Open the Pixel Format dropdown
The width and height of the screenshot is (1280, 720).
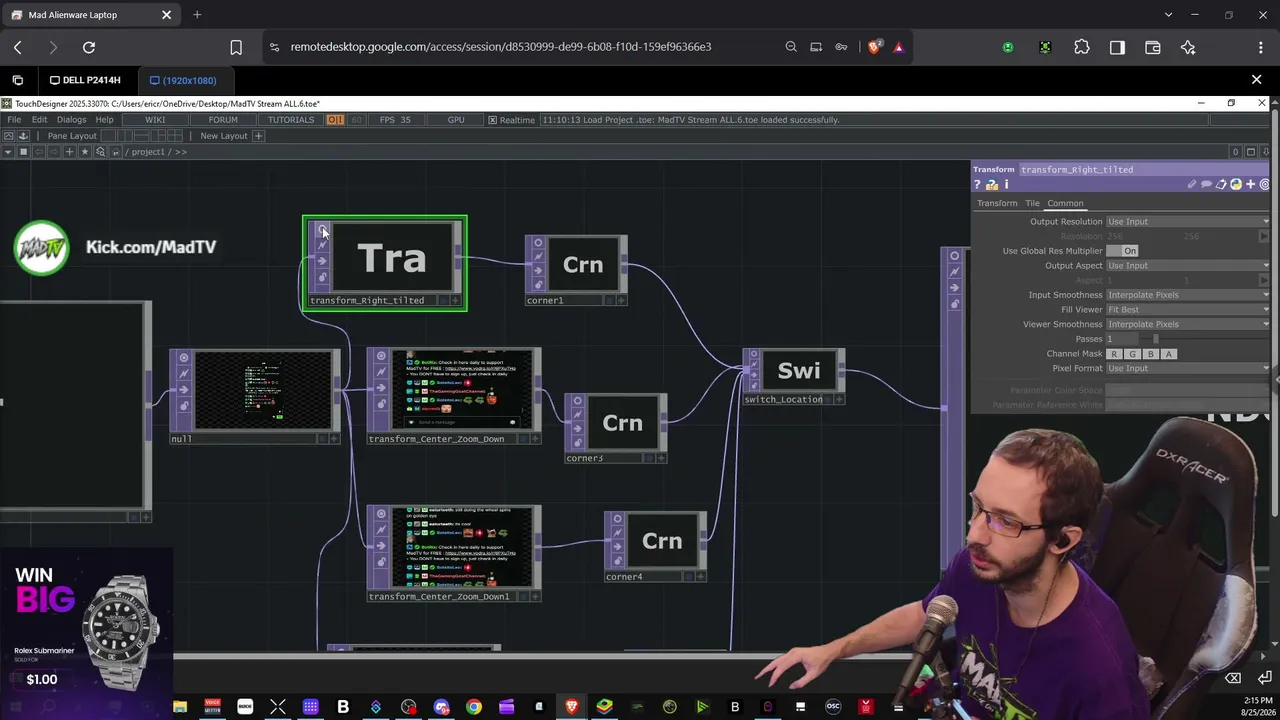(x=1188, y=369)
